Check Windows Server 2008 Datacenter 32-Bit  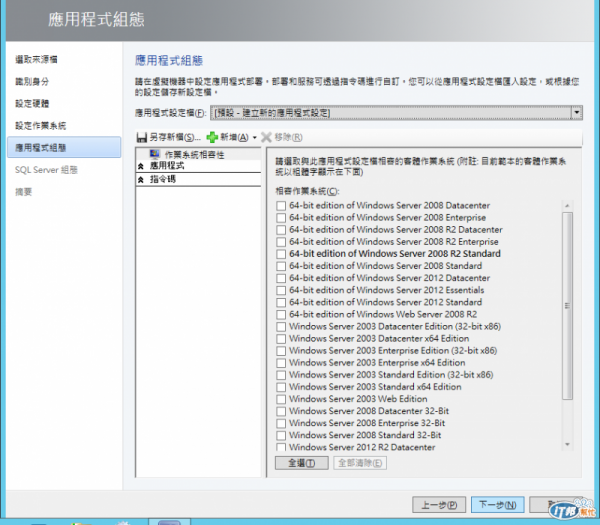(x=281, y=412)
